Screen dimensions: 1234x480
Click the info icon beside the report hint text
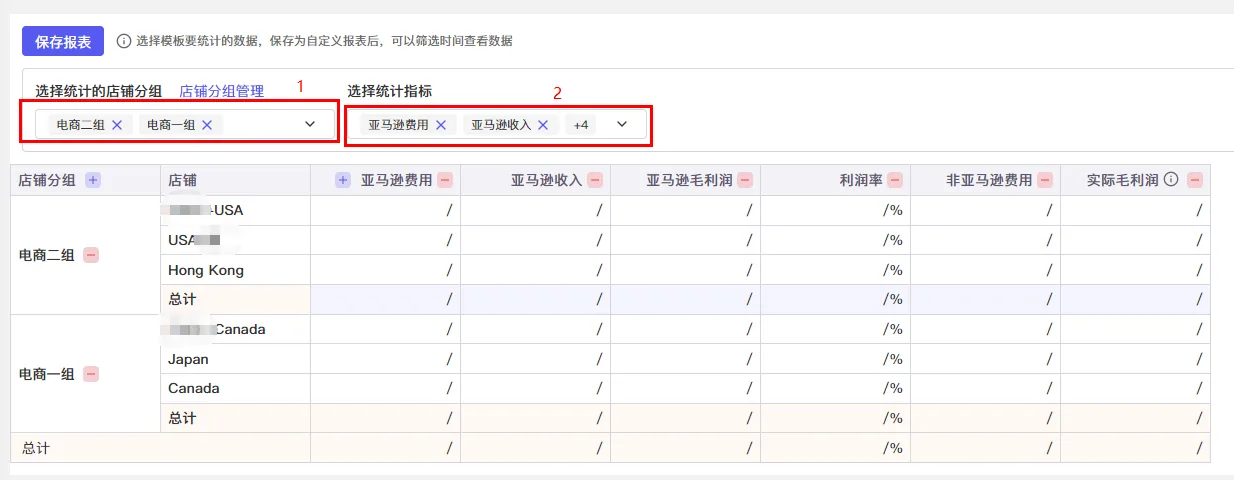(x=124, y=42)
